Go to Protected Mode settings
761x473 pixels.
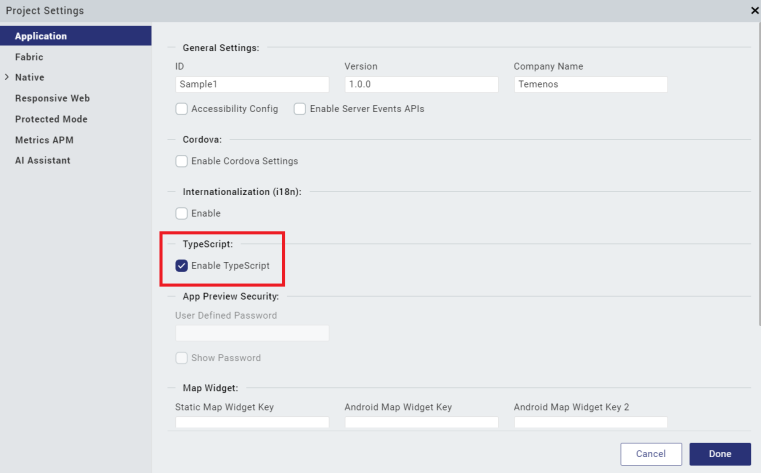pyautogui.click(x=51, y=119)
